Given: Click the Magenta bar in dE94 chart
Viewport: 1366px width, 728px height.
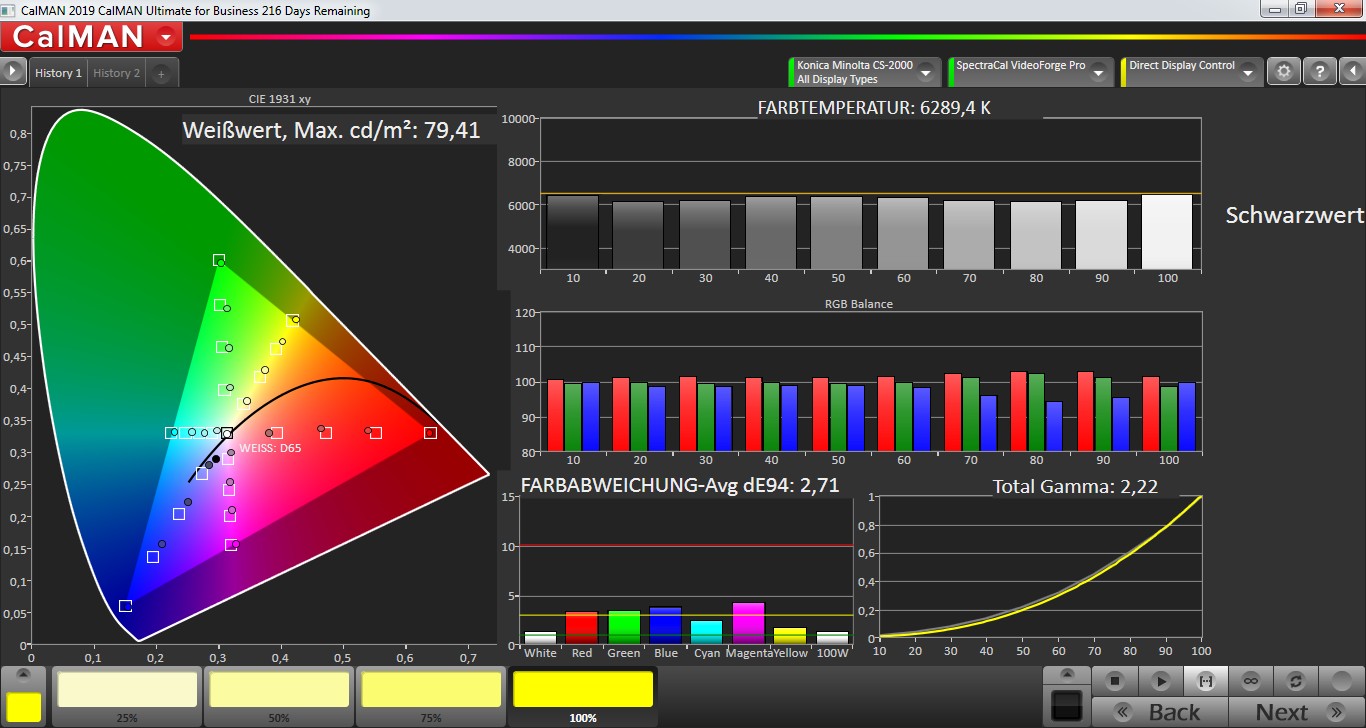Looking at the screenshot, I should (x=748, y=623).
